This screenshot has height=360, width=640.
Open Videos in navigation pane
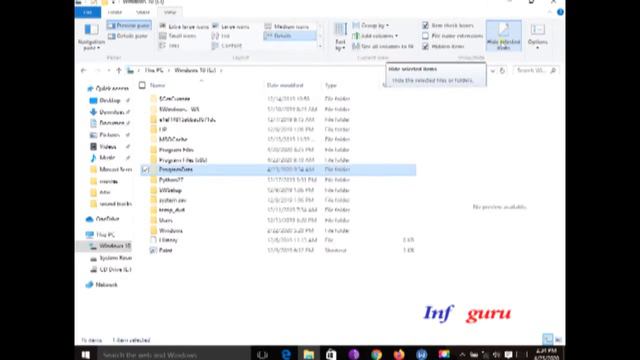[108, 147]
